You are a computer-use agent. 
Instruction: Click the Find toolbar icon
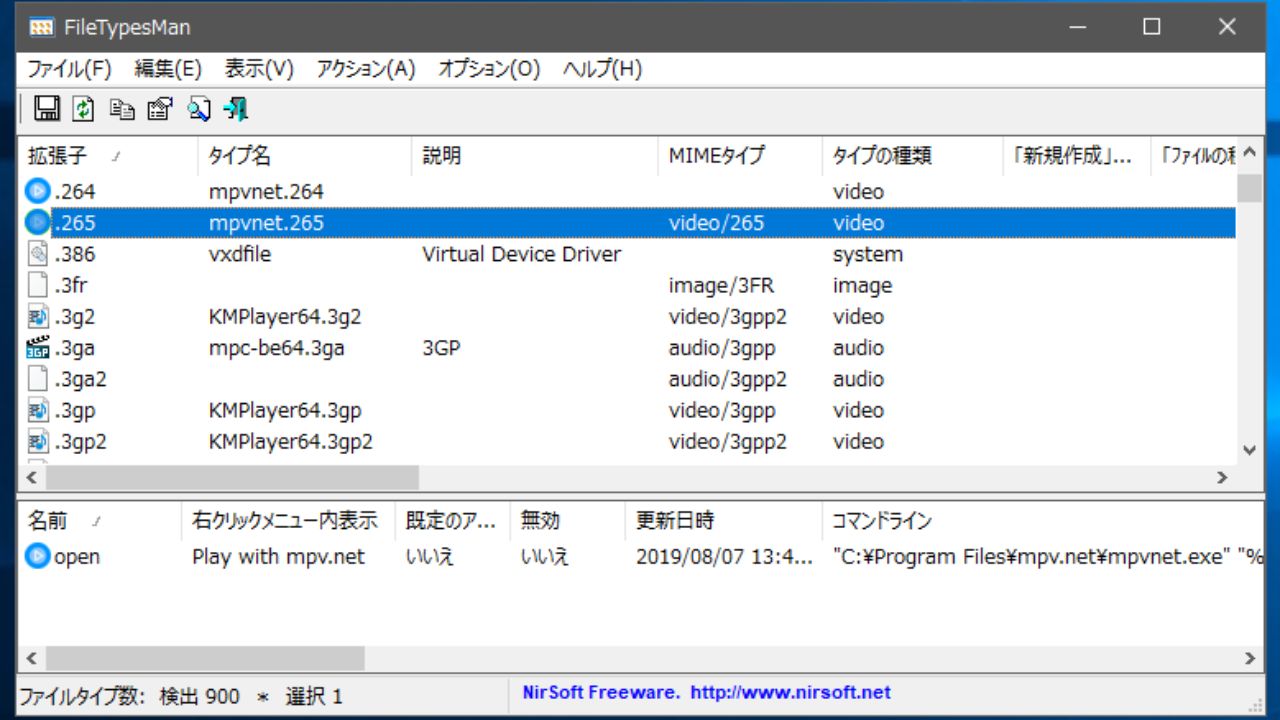pos(198,109)
